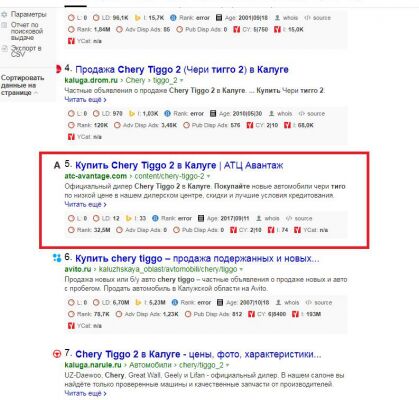Click Adv Disp Ads: 1,23K value for avito.ru
This screenshot has height=400, width=419.
[x=171, y=314]
